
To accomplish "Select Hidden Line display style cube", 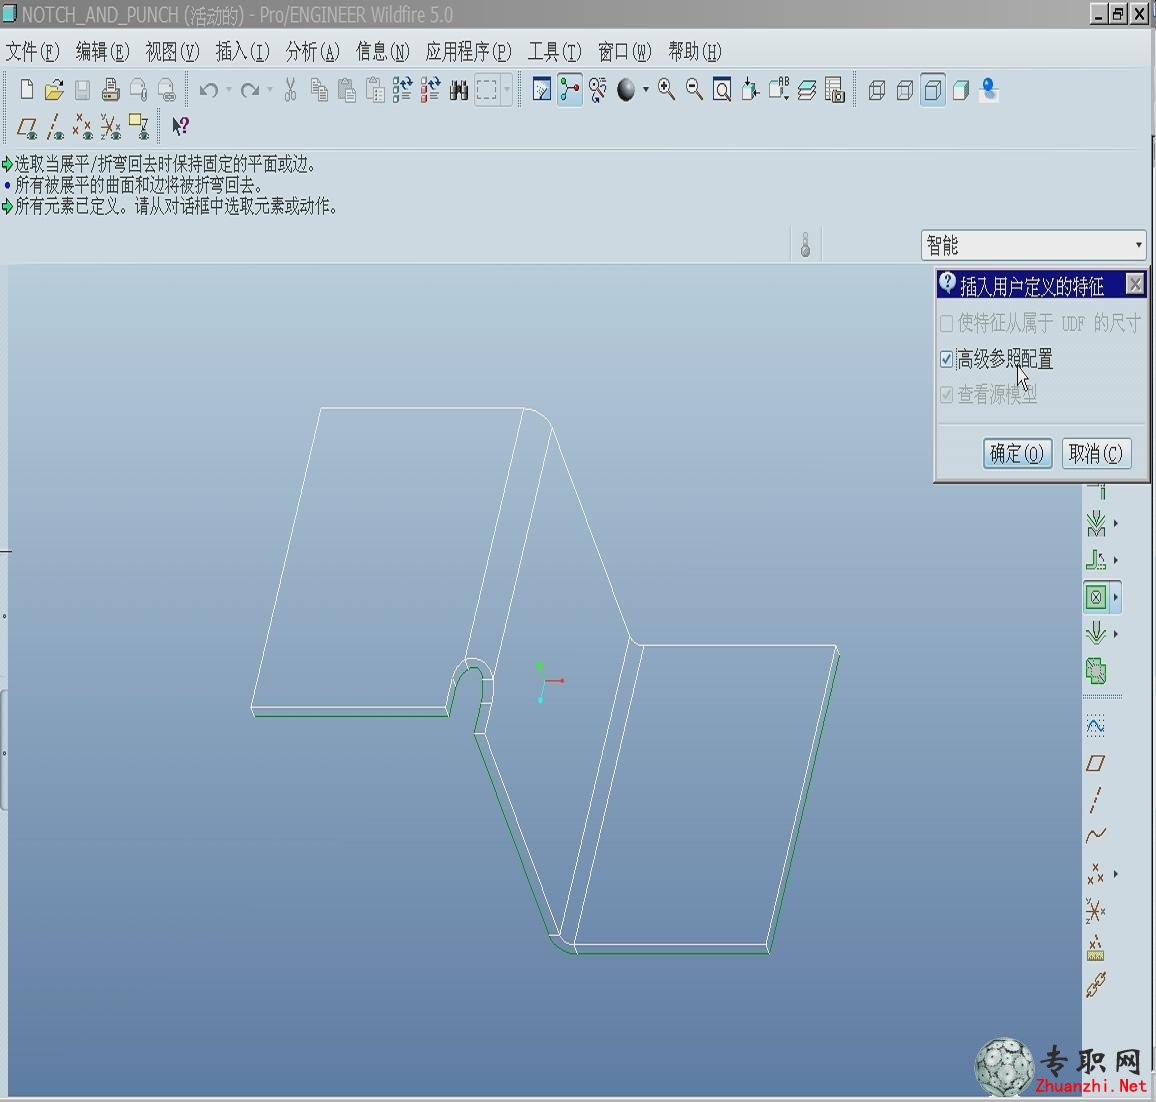I will point(905,90).
